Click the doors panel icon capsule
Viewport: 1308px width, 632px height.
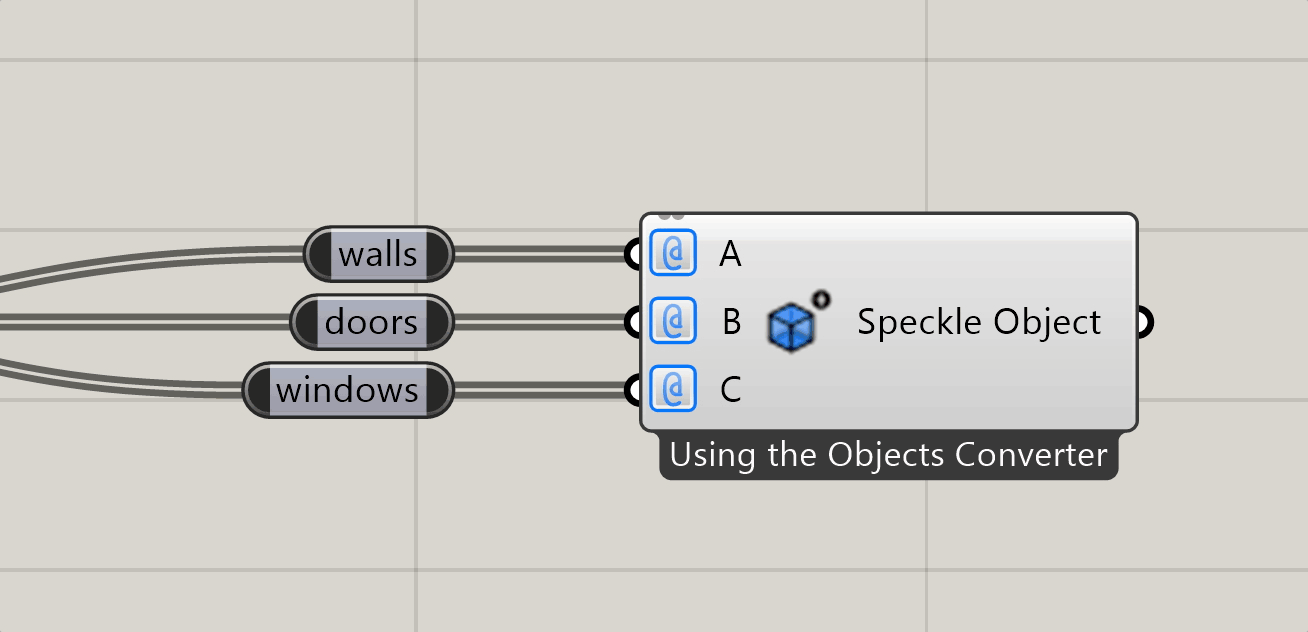(371, 322)
